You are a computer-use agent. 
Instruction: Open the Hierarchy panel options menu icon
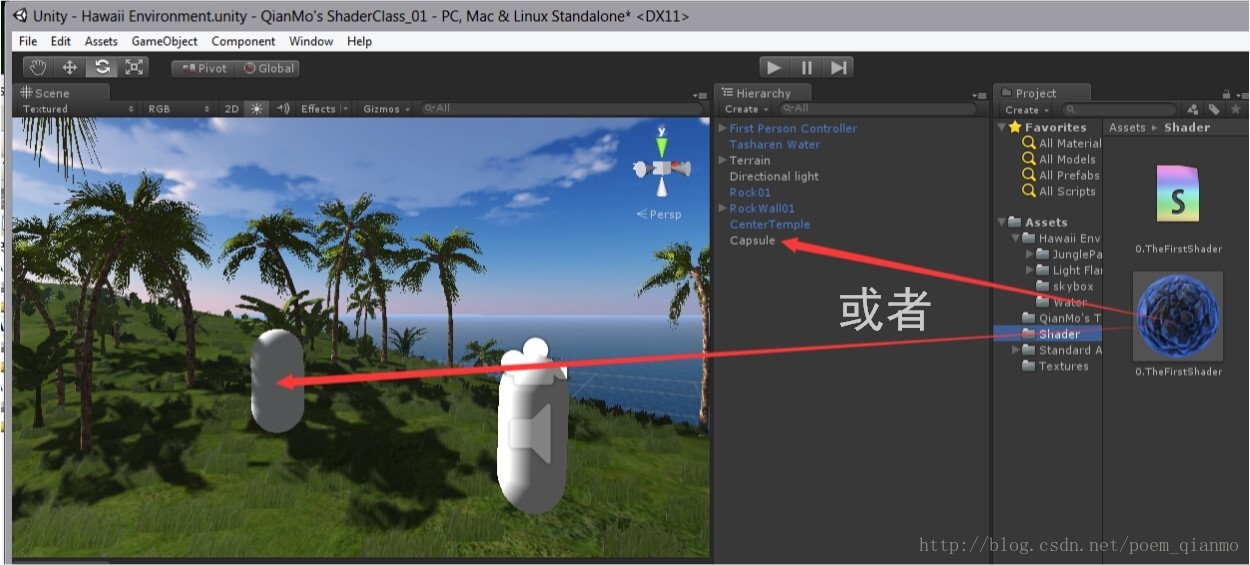979,95
